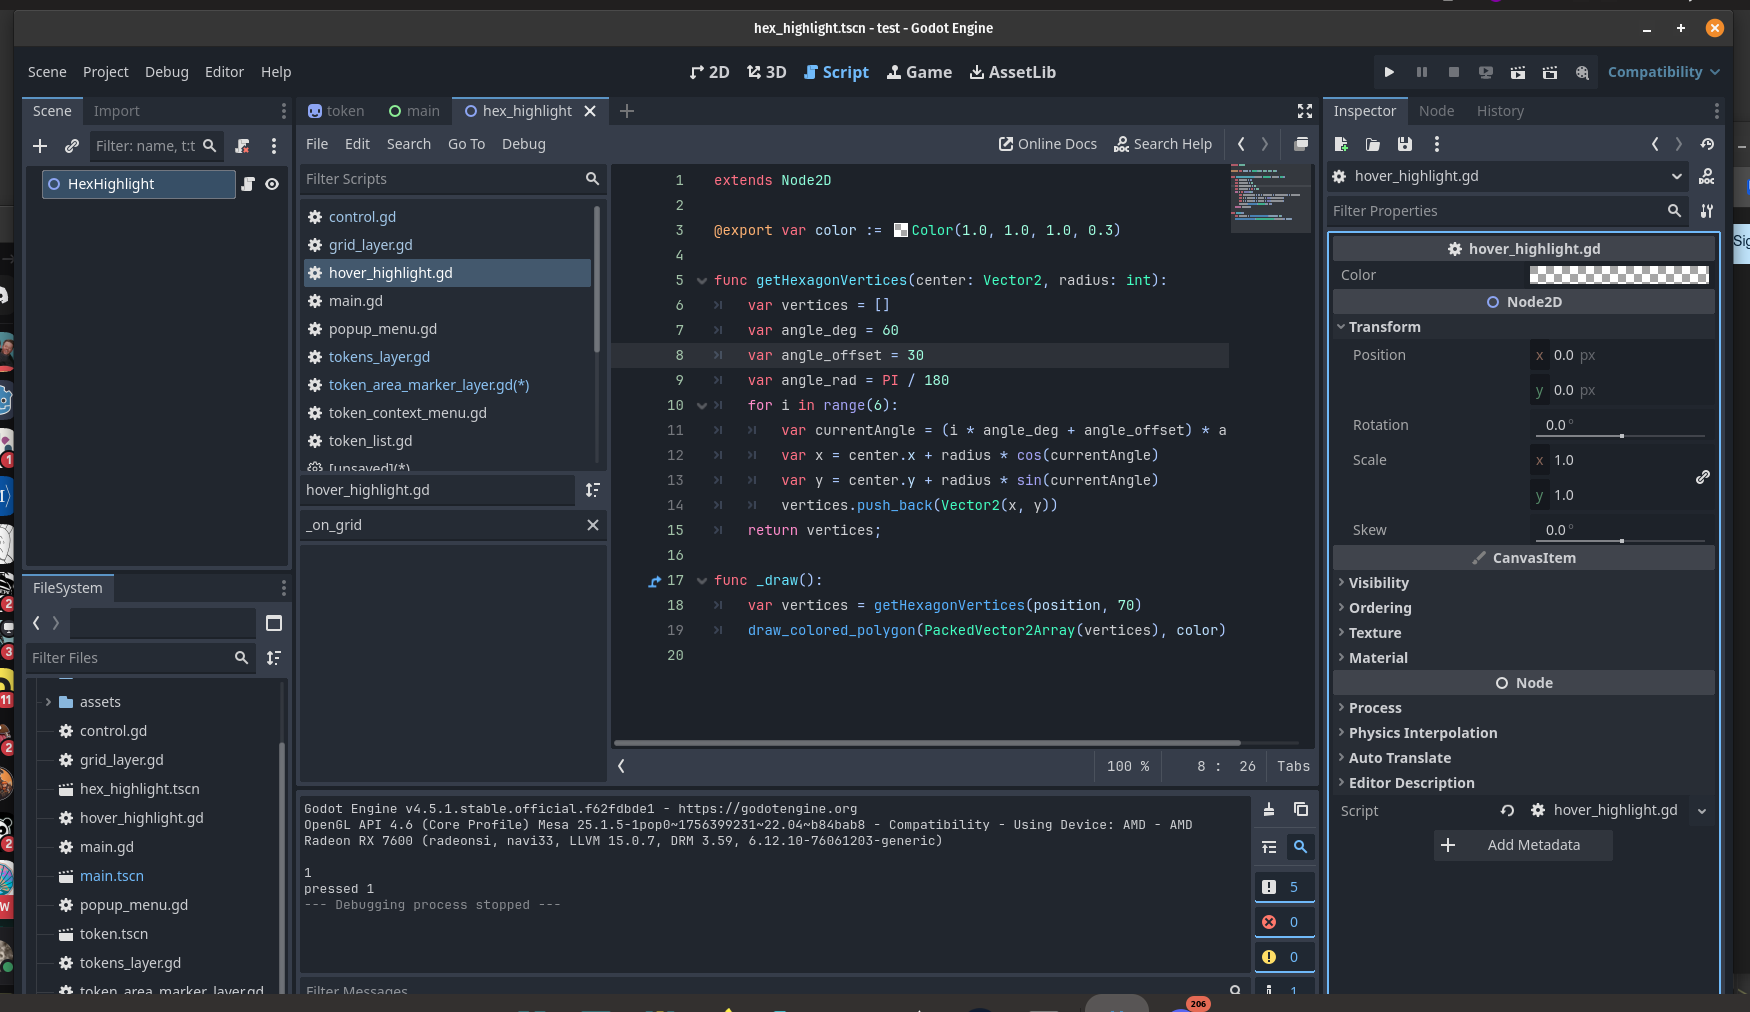1750x1012 pixels.
Task: Open the Color property swatch
Action: pyautogui.click(x=1618, y=275)
